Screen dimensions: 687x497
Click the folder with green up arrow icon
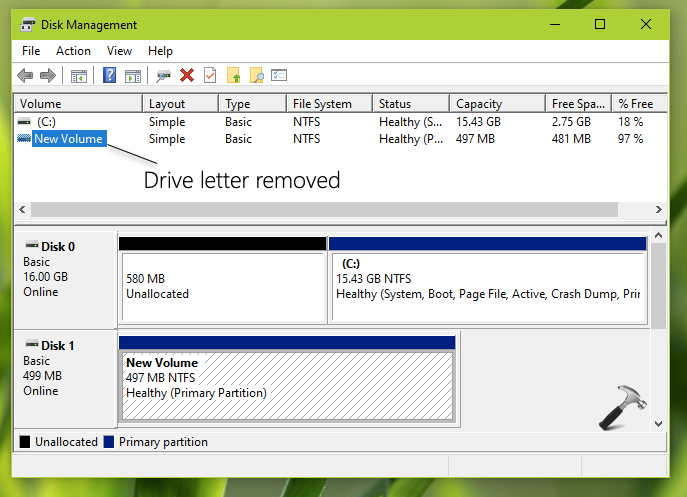pyautogui.click(x=234, y=75)
